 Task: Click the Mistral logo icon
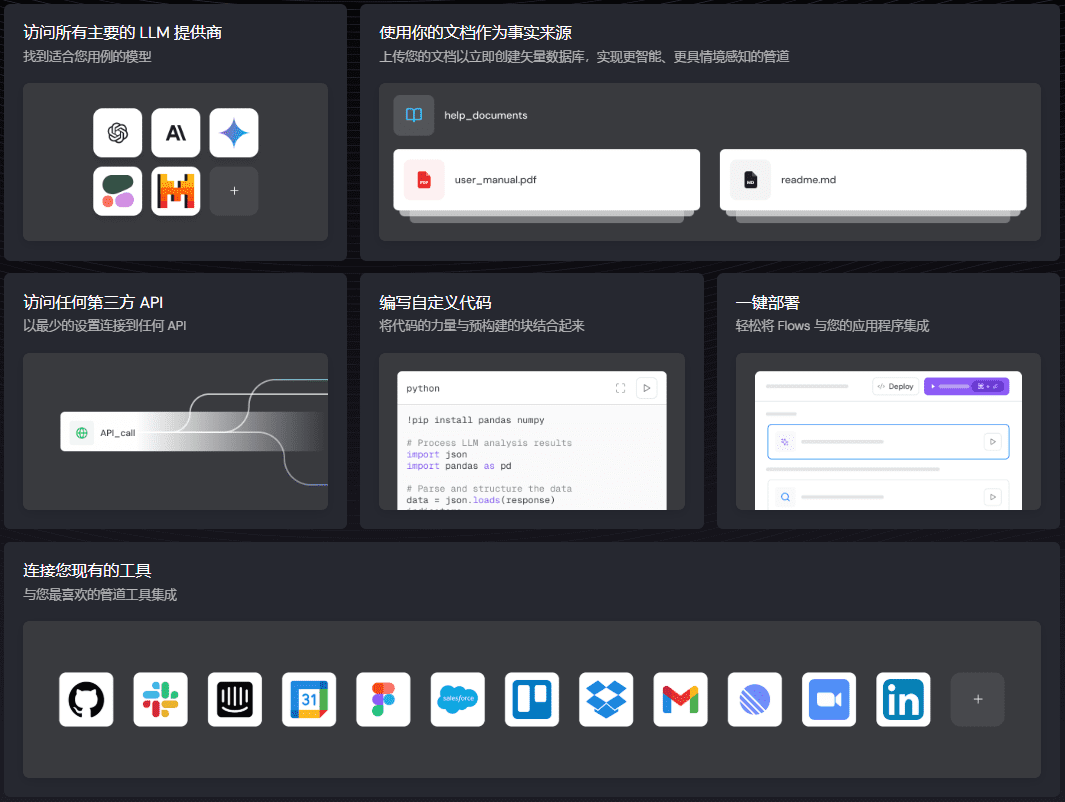click(x=176, y=191)
